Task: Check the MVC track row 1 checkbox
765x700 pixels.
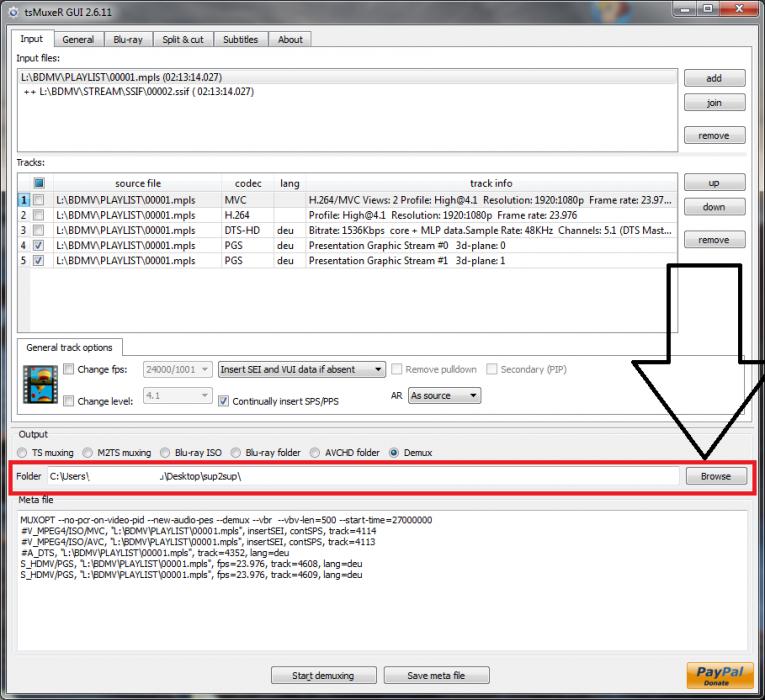Action: pyautogui.click(x=38, y=200)
